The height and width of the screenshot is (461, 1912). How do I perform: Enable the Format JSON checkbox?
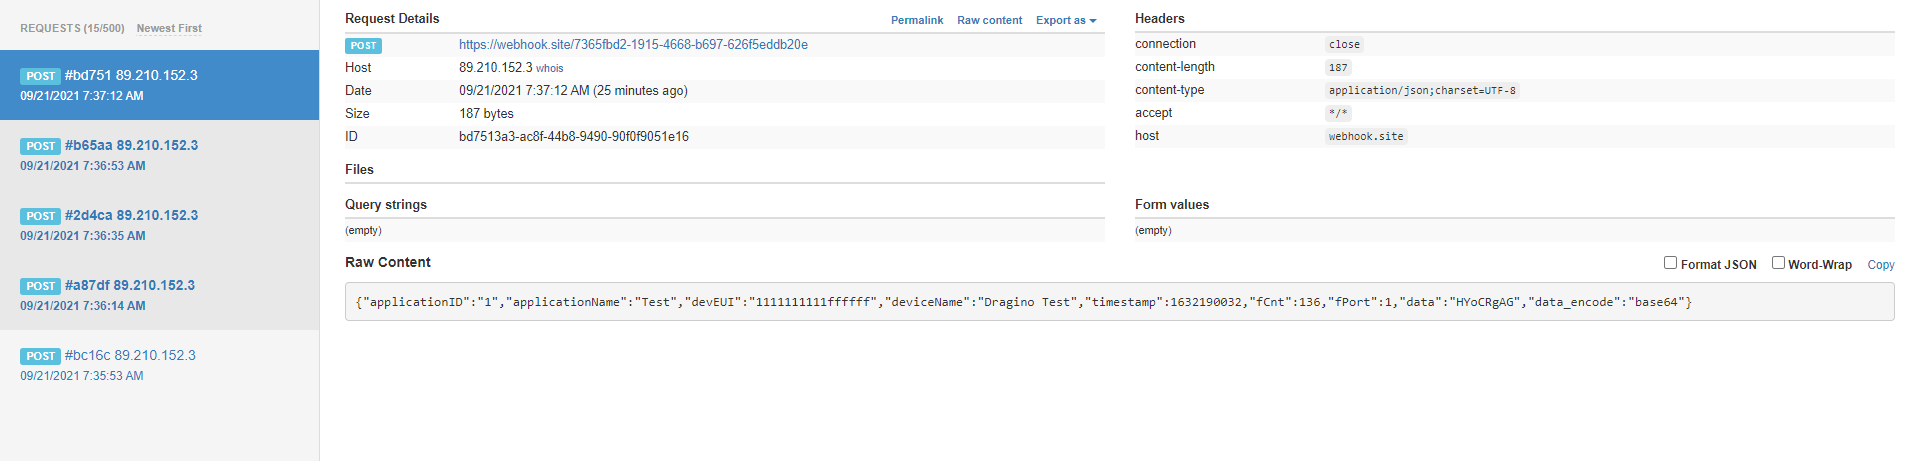pyautogui.click(x=1670, y=263)
